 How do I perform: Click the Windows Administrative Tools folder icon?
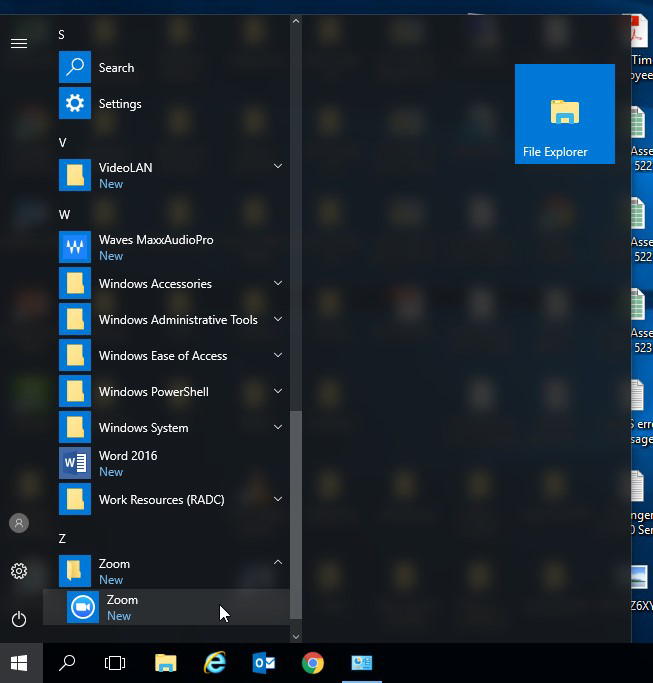75,319
